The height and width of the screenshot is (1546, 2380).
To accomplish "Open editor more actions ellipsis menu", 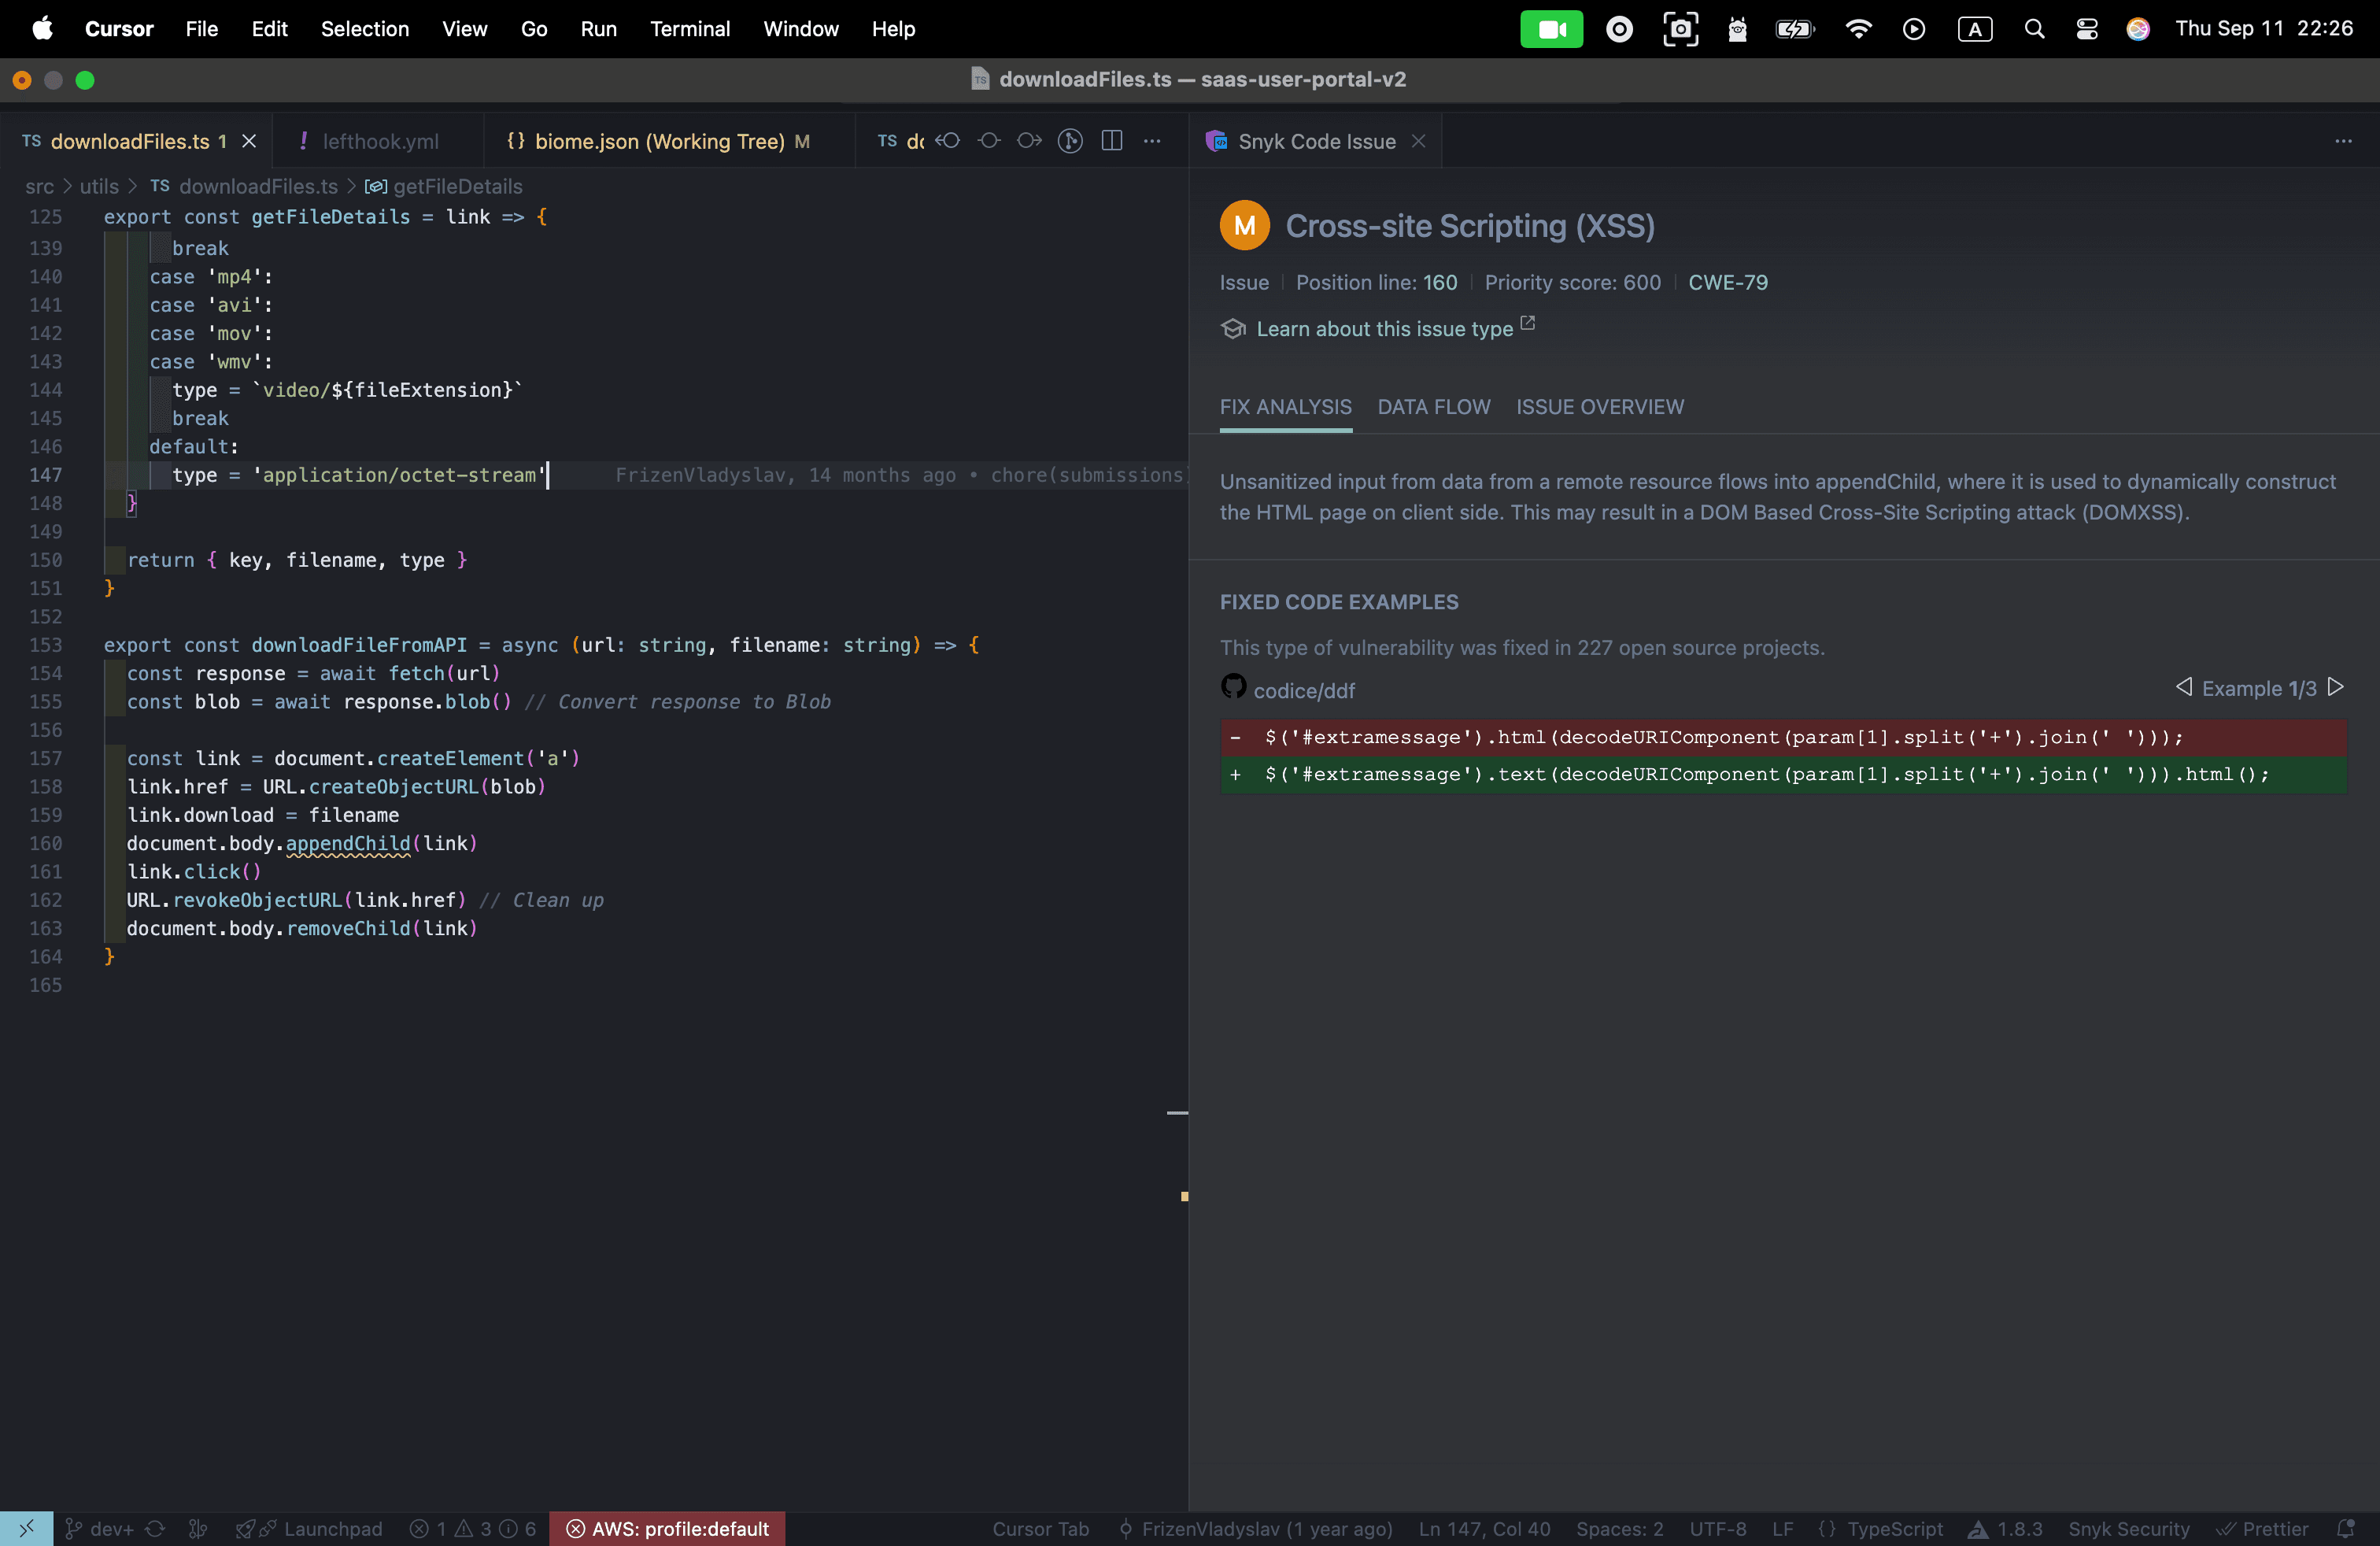I will coord(1152,141).
